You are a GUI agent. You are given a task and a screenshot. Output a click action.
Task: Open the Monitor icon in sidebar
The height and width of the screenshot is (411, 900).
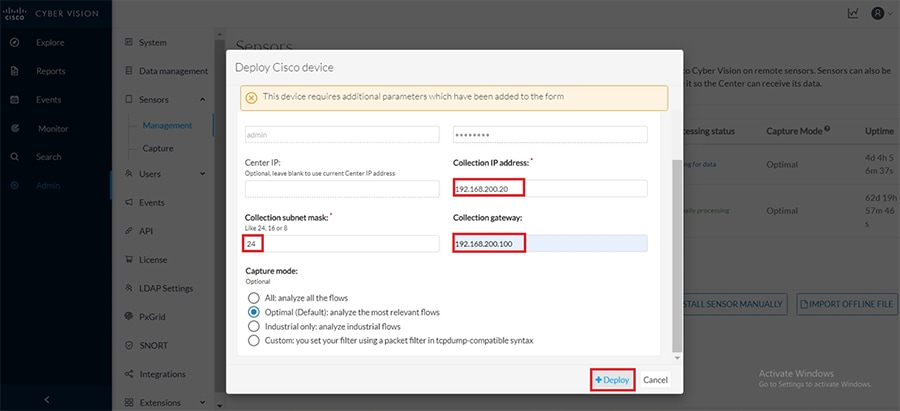(x=15, y=129)
